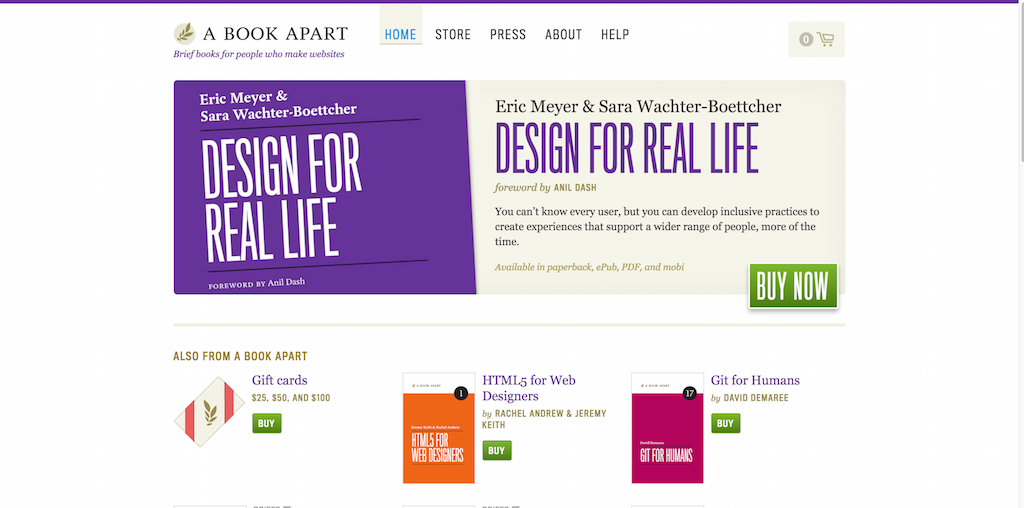Click the 'ALSO FROM A BOOK APART' heading
Viewport: 1024px width, 508px height.
240,357
